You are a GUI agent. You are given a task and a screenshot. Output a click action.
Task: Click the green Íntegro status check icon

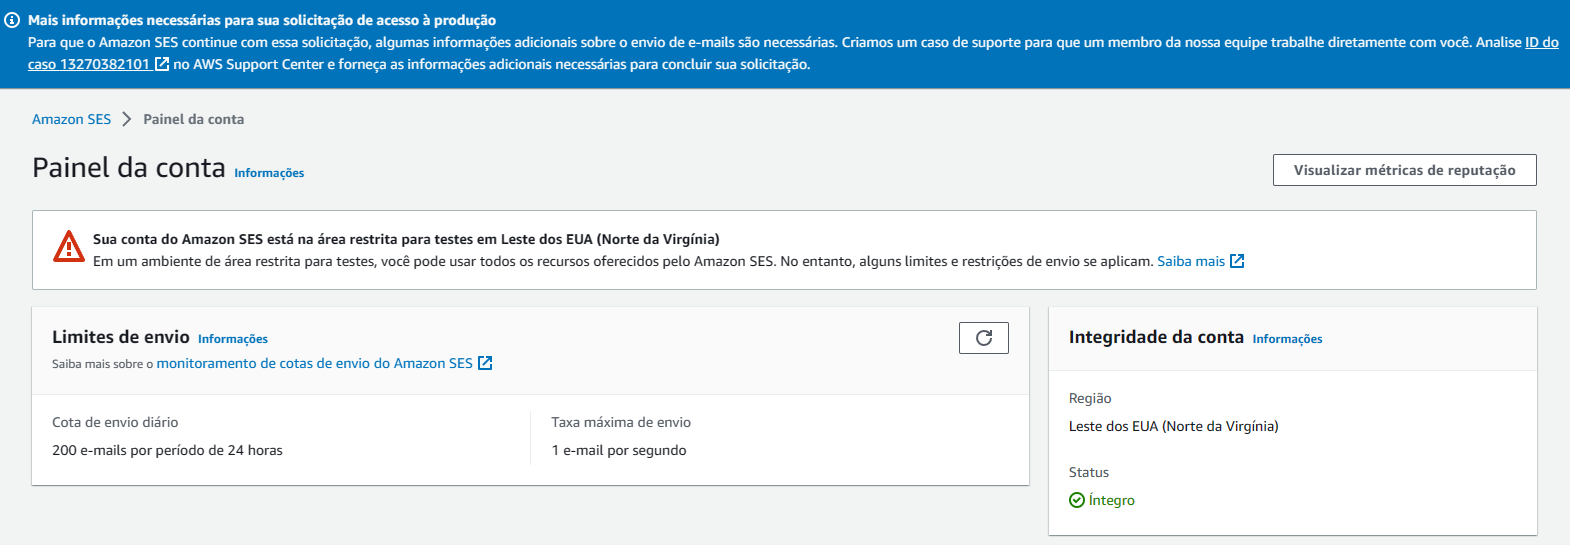(x=1077, y=500)
